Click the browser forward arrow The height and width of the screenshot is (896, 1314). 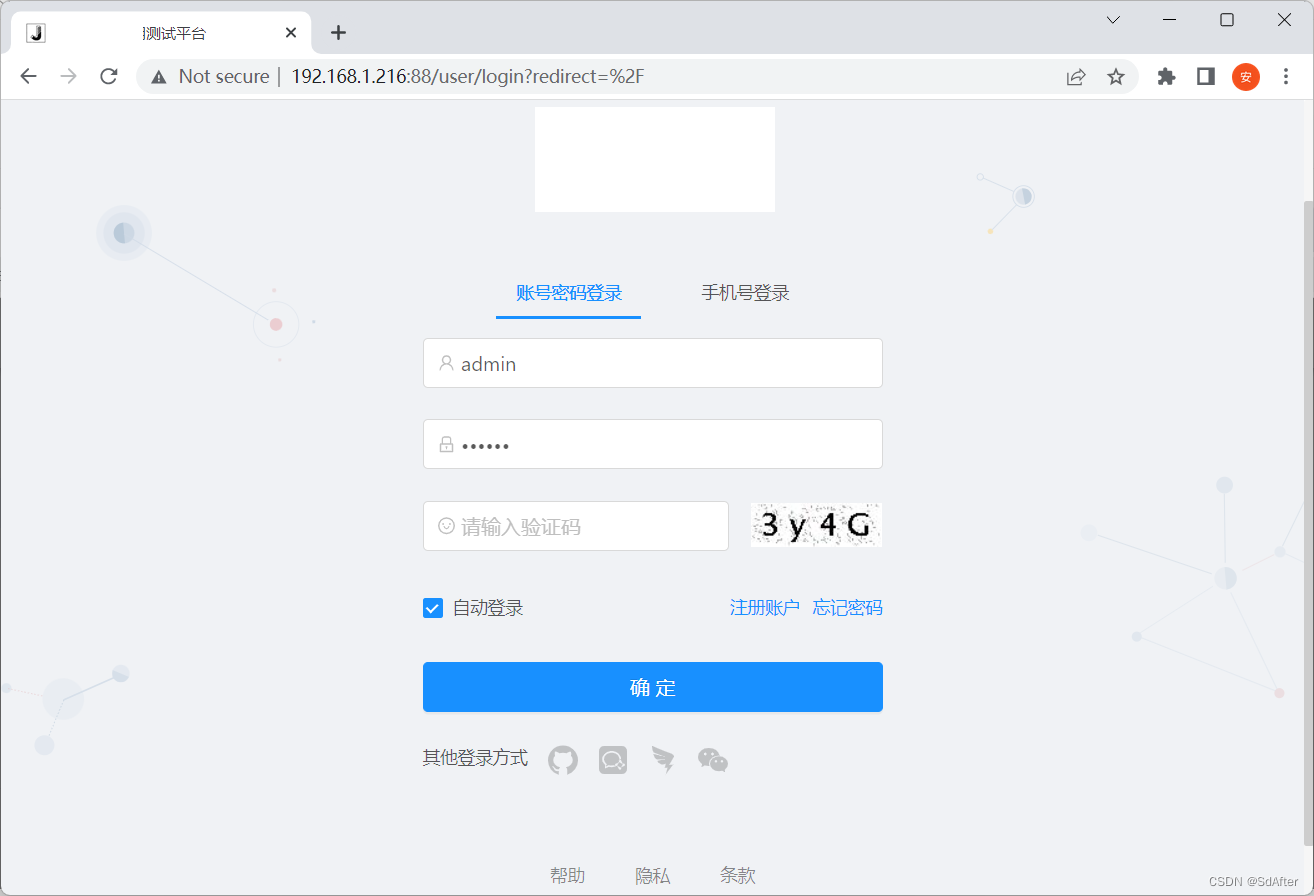pyautogui.click(x=68, y=76)
